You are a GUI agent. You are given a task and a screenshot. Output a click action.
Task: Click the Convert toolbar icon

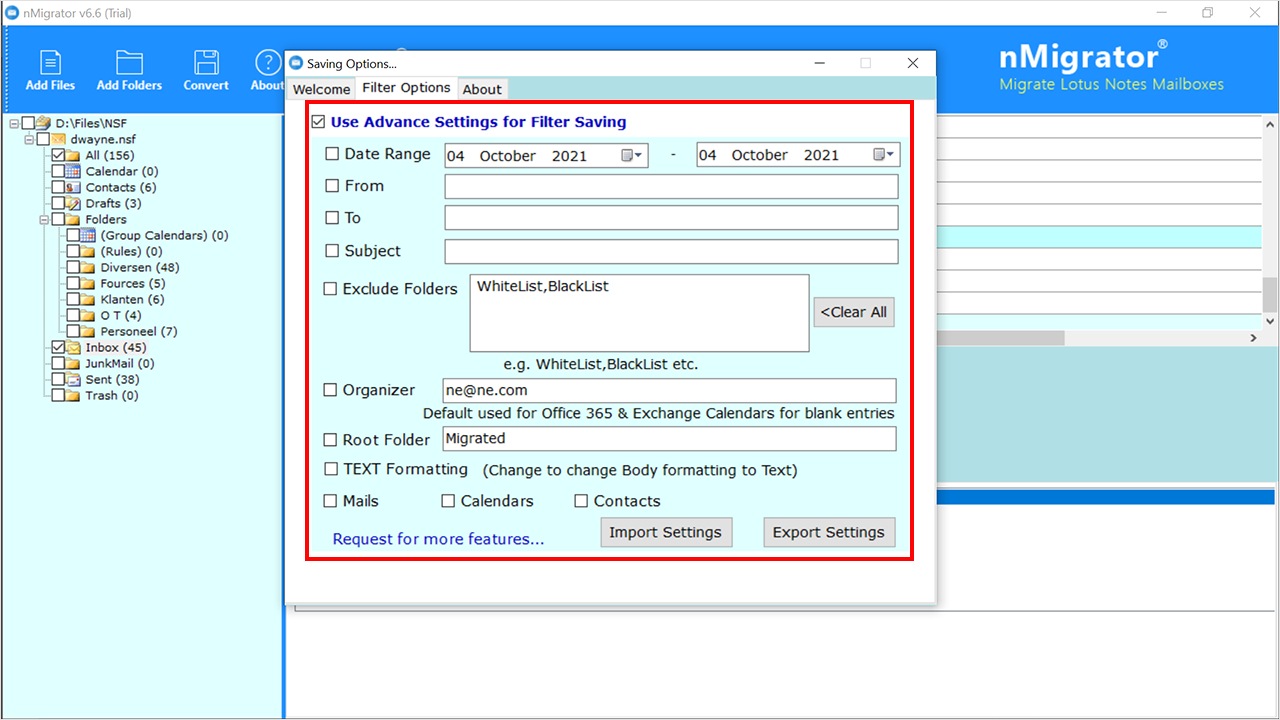pyautogui.click(x=206, y=62)
